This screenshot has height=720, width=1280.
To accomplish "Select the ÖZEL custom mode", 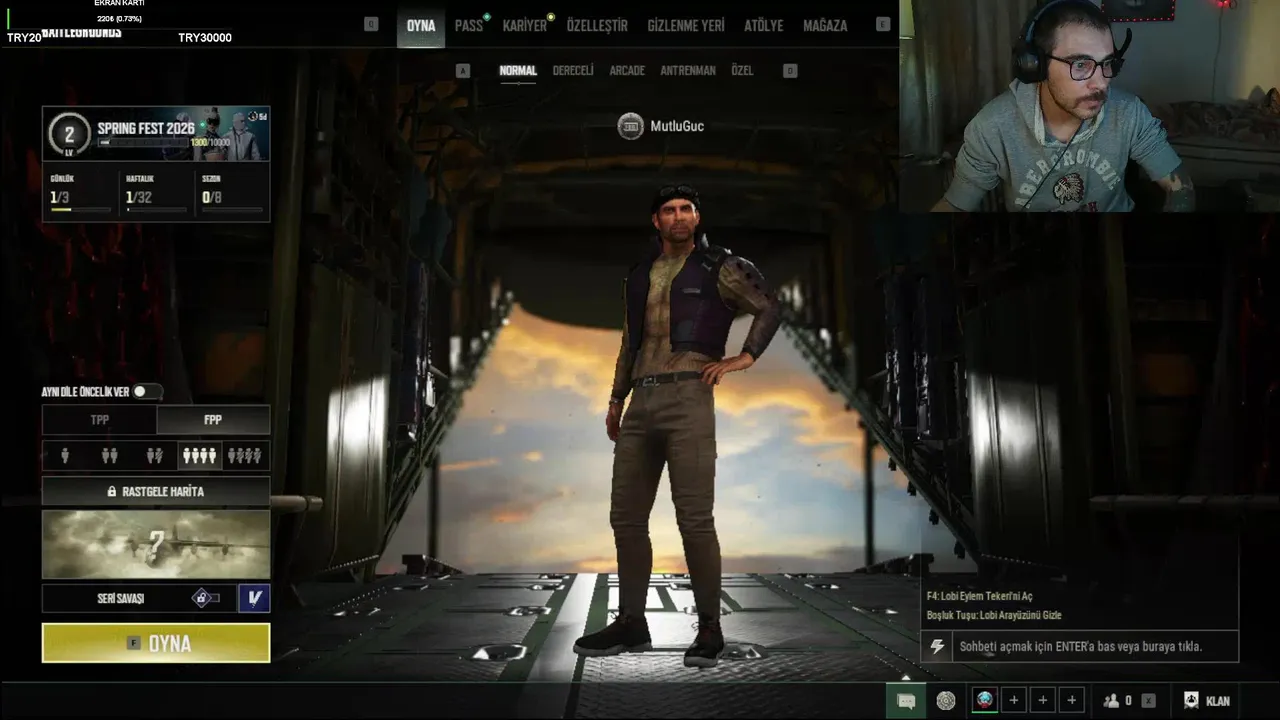I will 742,71.
